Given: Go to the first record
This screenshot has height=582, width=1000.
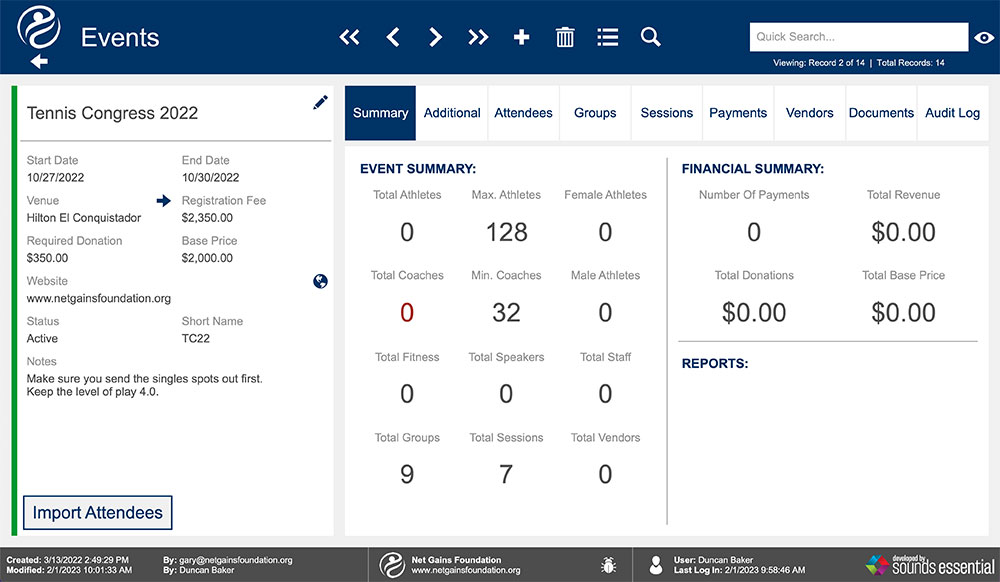Looking at the screenshot, I should click(x=349, y=37).
